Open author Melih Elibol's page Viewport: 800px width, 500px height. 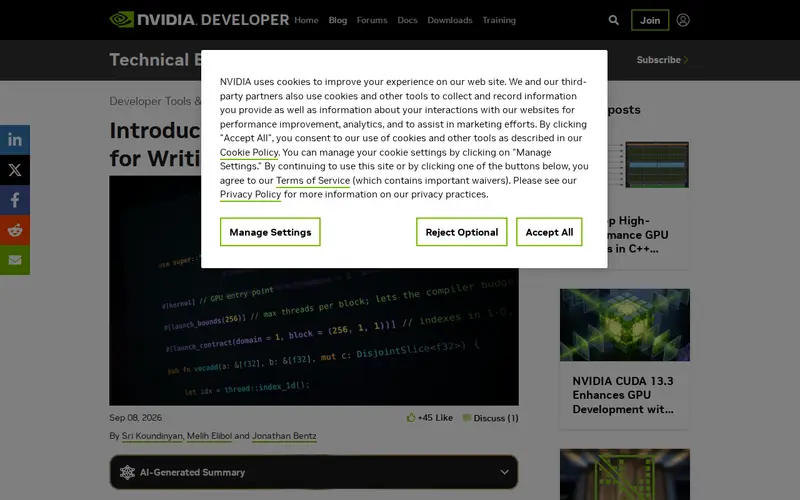[x=209, y=436]
